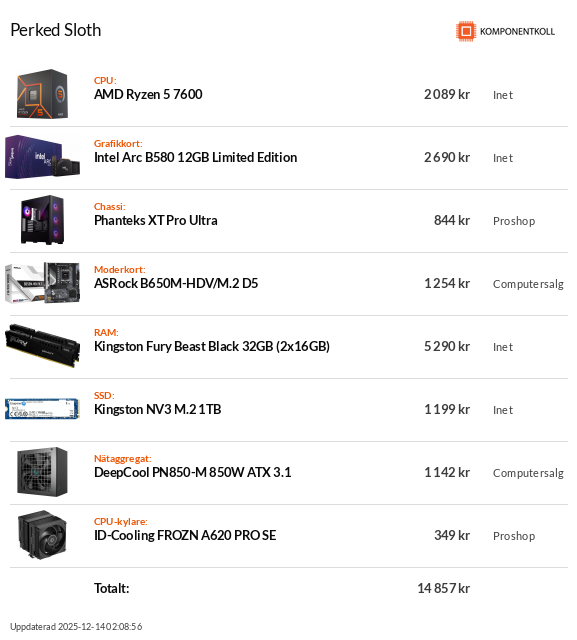Viewport: 577px width, 640px height.
Task: Open the AMD Ryzen 5 7600 link
Action: [148, 94]
